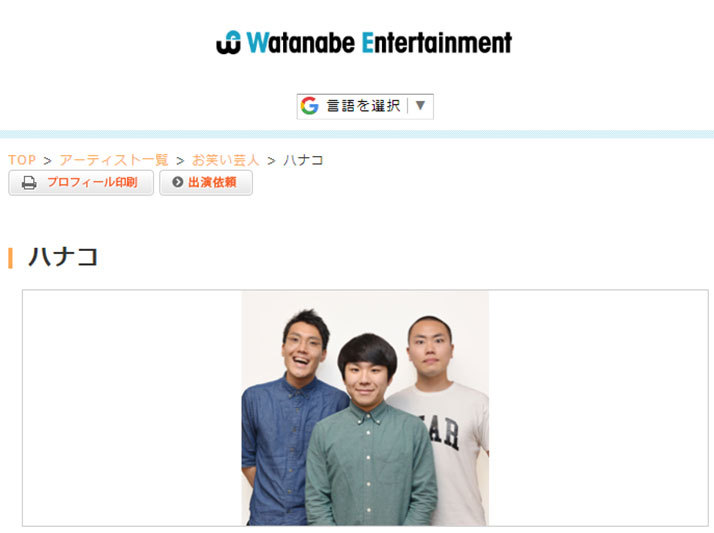
Task: Click the Watanabe Entertainment logo icon
Action: click(x=229, y=43)
